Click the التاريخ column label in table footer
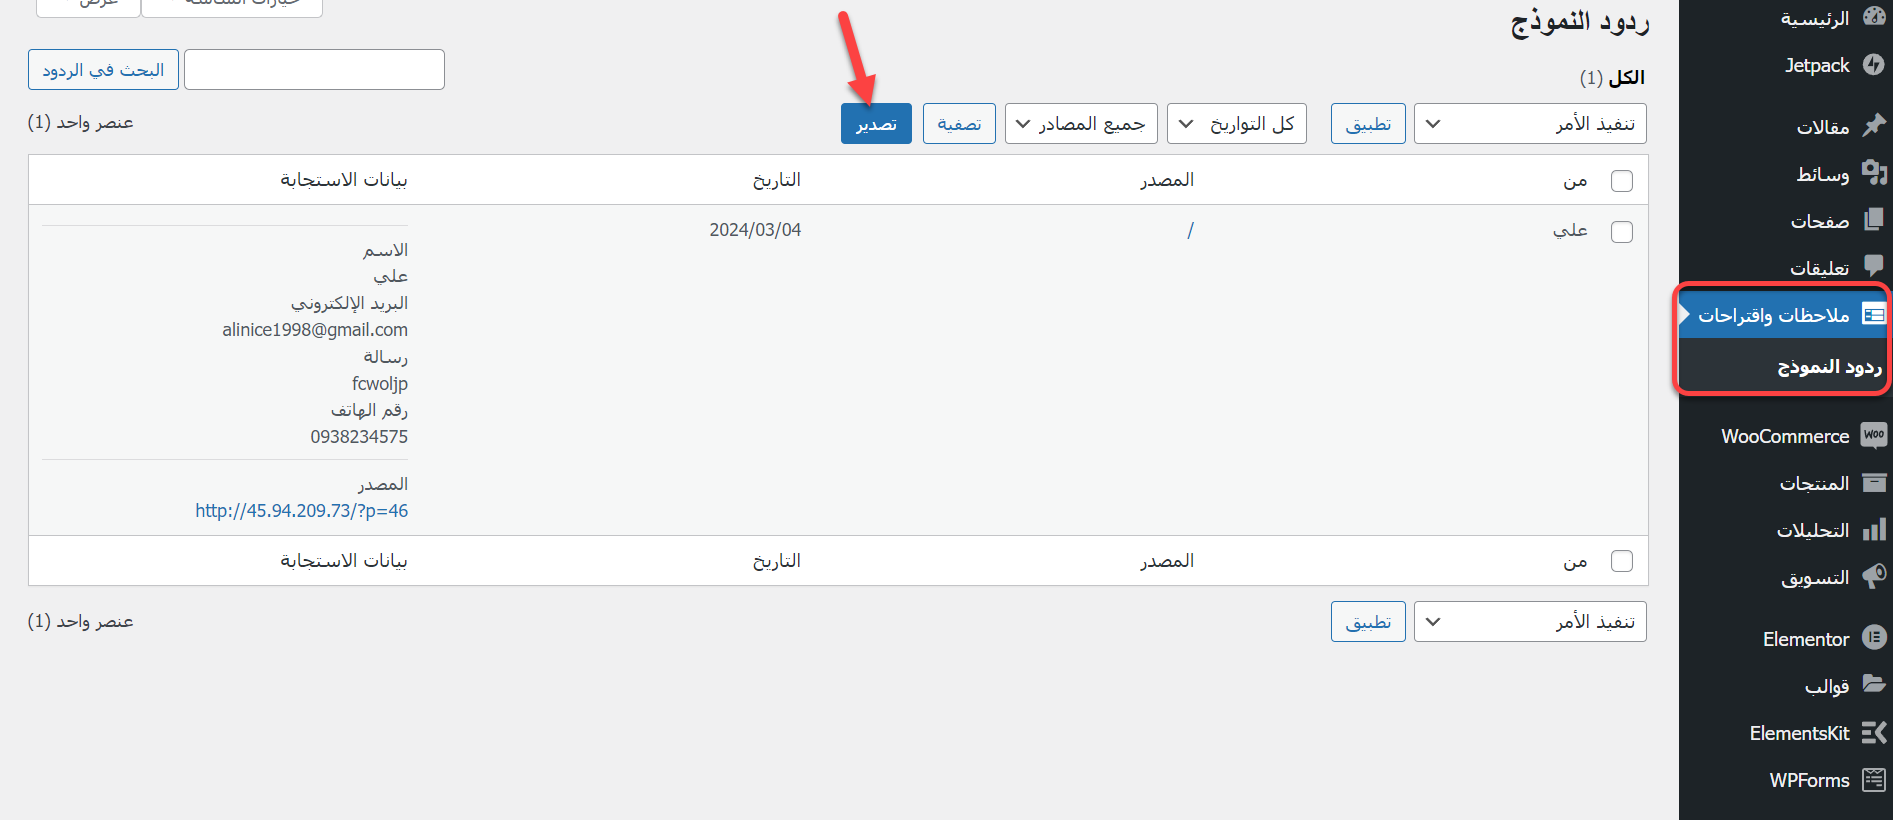This screenshot has width=1893, height=820. coord(777,561)
